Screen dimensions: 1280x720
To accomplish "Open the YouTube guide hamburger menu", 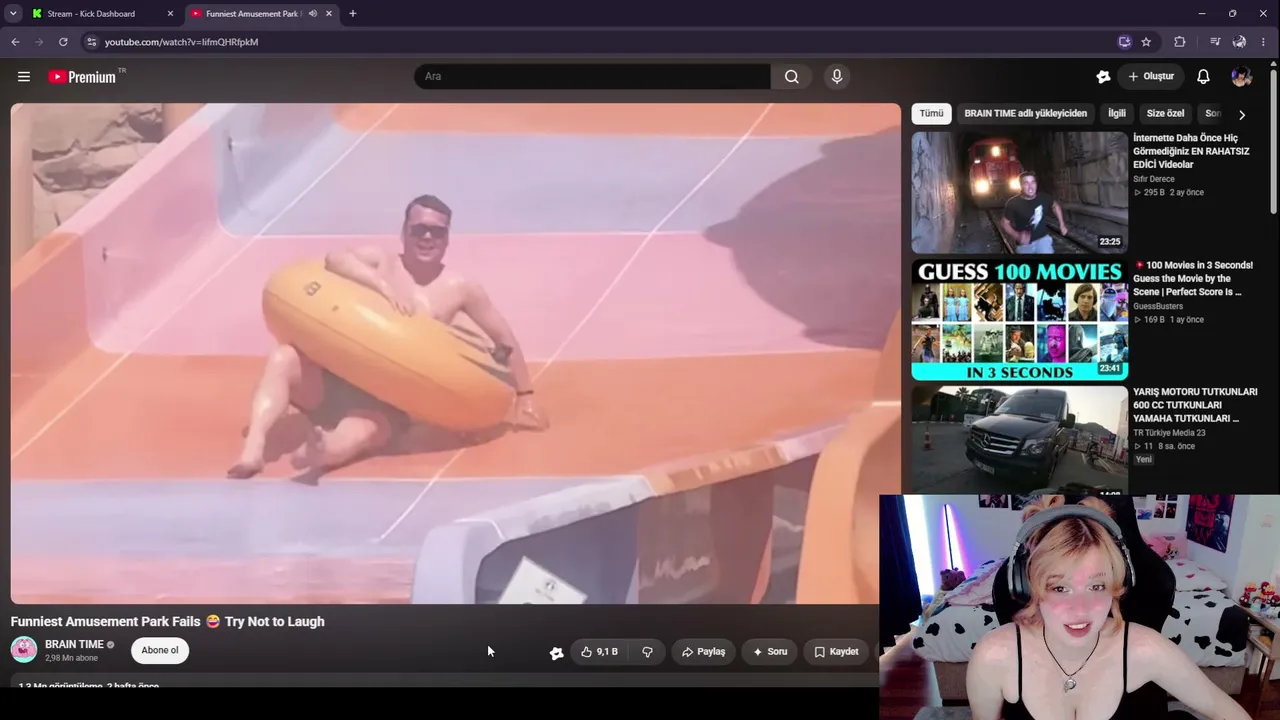I will click(24, 77).
